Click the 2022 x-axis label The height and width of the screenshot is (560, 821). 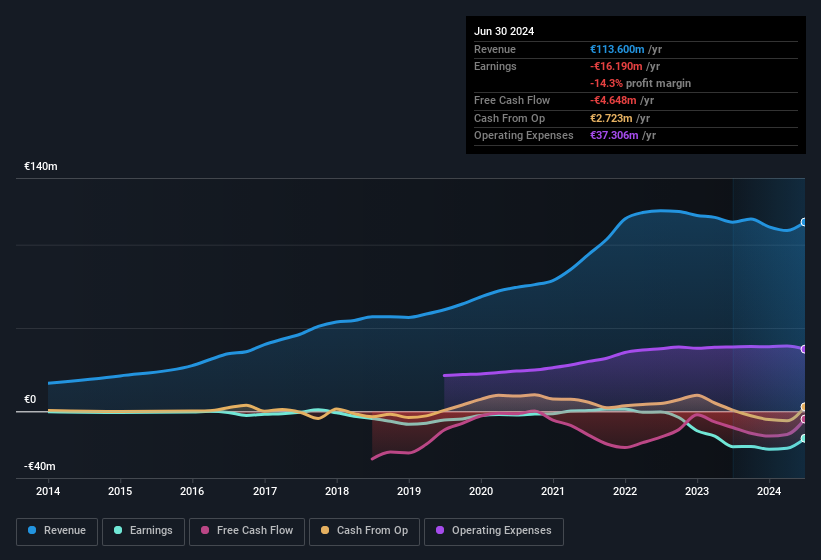625,491
